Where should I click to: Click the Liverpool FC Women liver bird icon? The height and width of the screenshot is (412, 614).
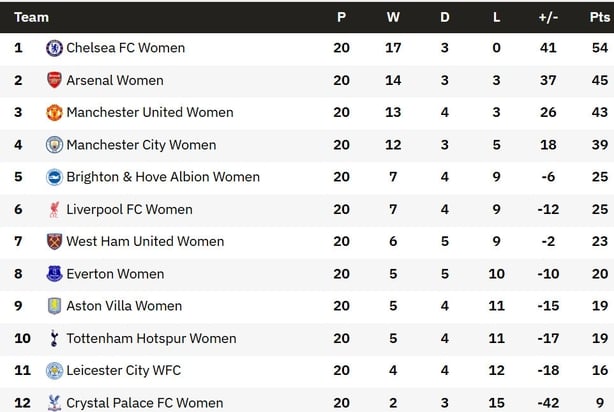point(54,210)
